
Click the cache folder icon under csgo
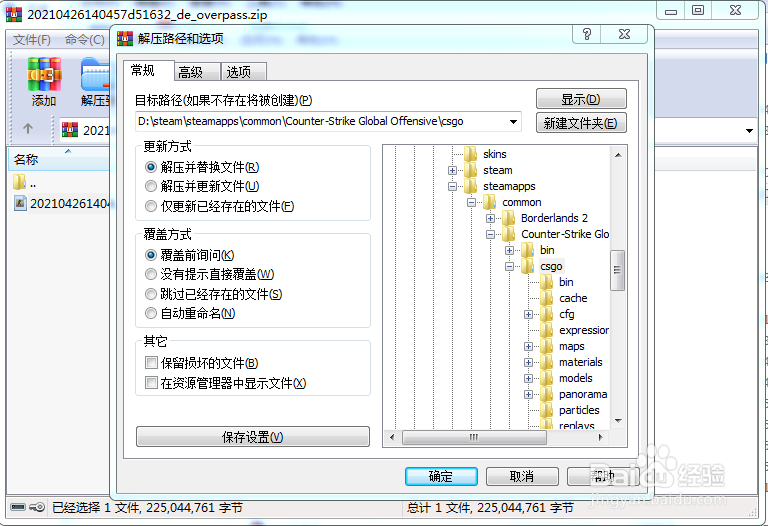tap(547, 298)
